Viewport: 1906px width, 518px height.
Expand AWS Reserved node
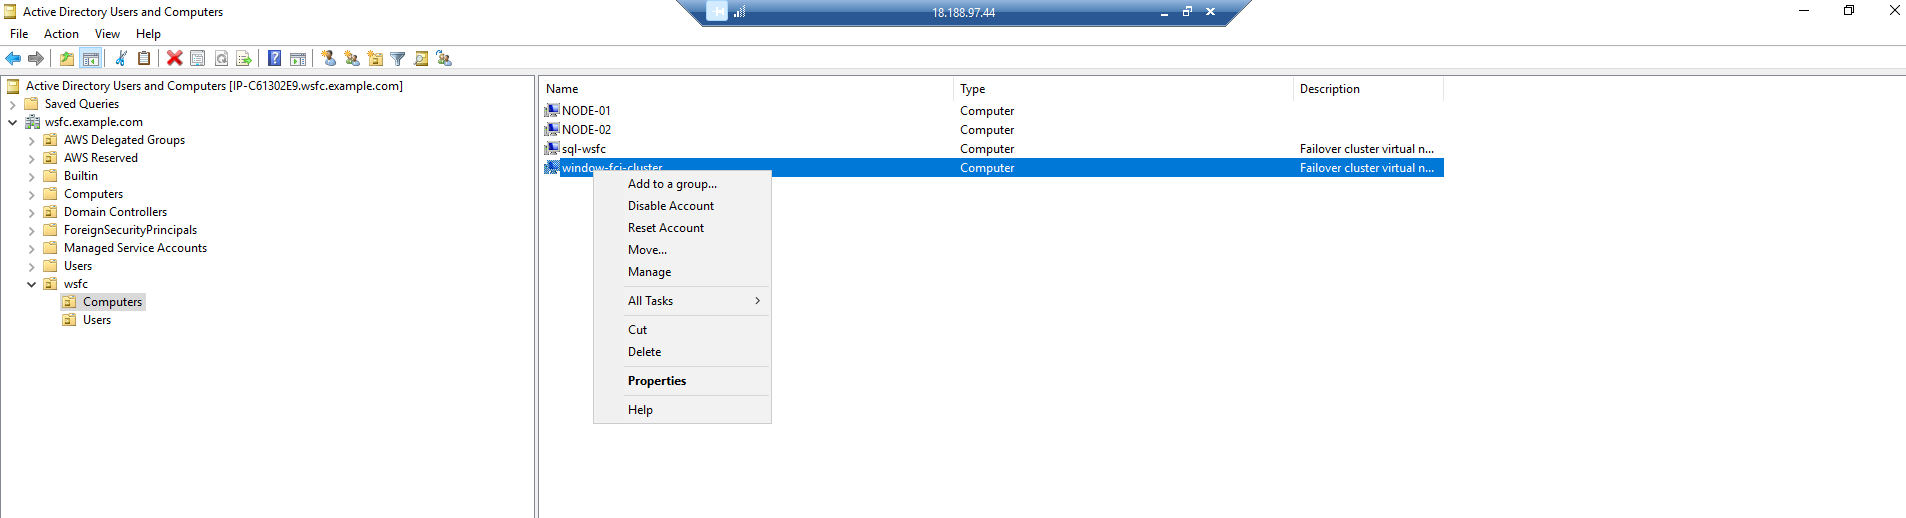click(x=31, y=158)
